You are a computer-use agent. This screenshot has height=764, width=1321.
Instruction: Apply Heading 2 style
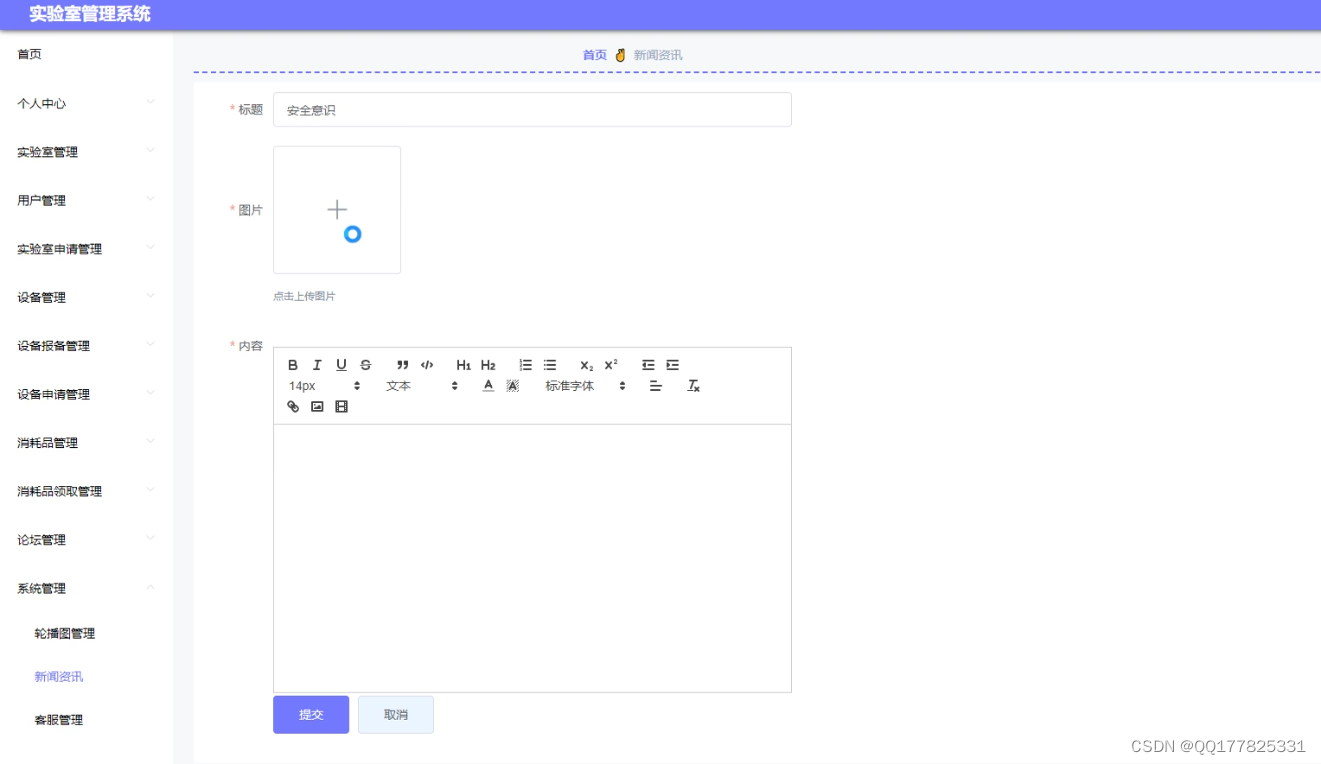[x=488, y=365]
